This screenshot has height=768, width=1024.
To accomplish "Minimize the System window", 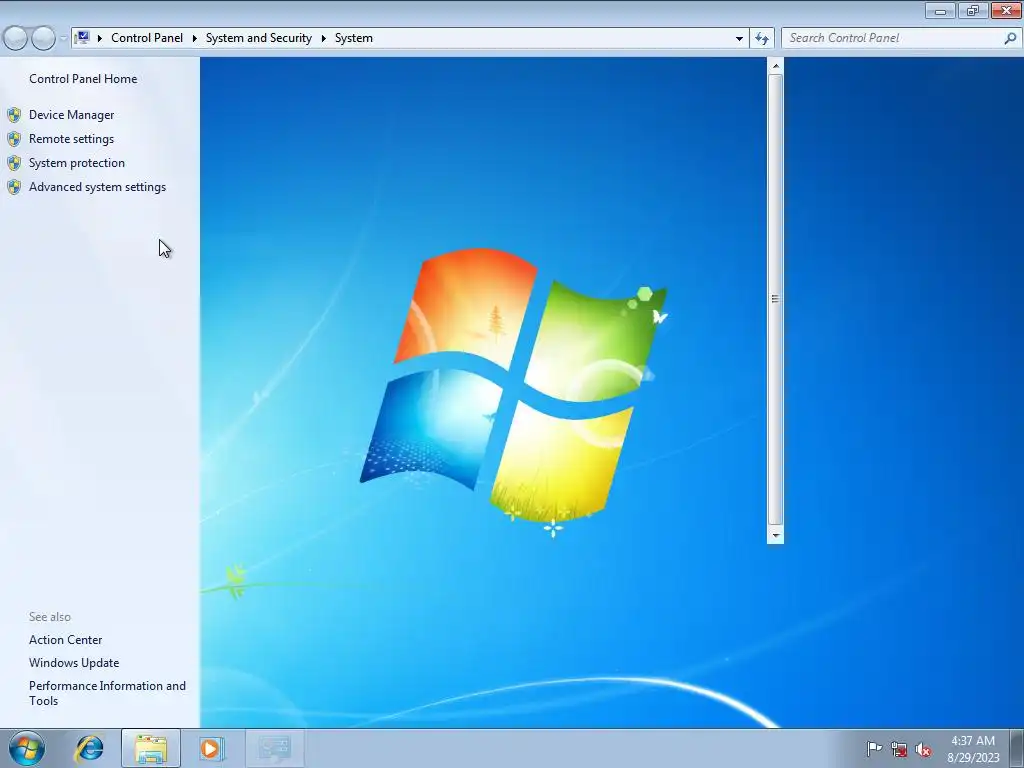I will (x=940, y=11).
